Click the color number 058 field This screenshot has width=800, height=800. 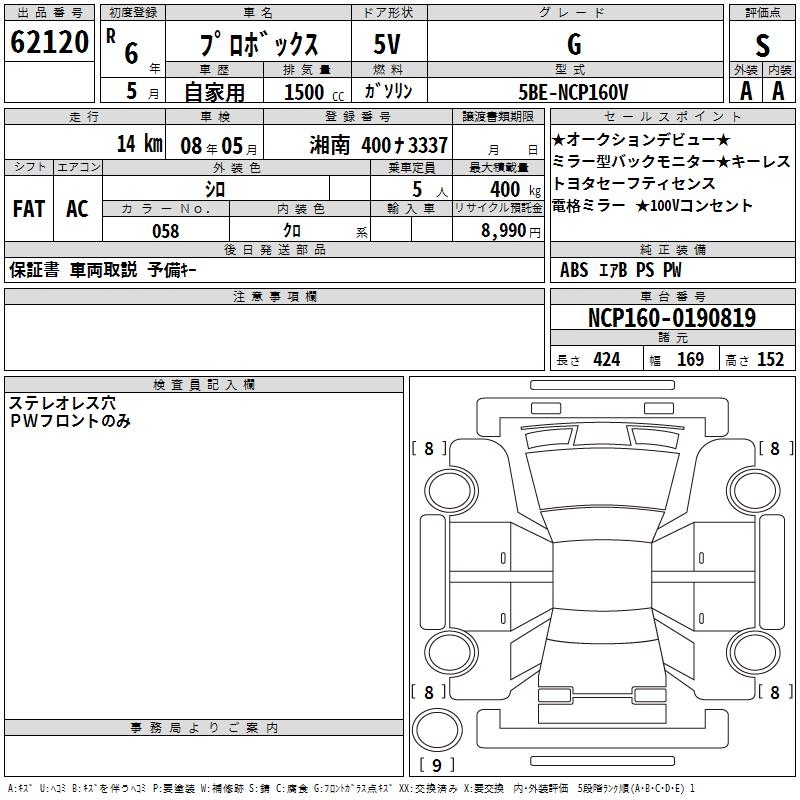tap(166, 231)
